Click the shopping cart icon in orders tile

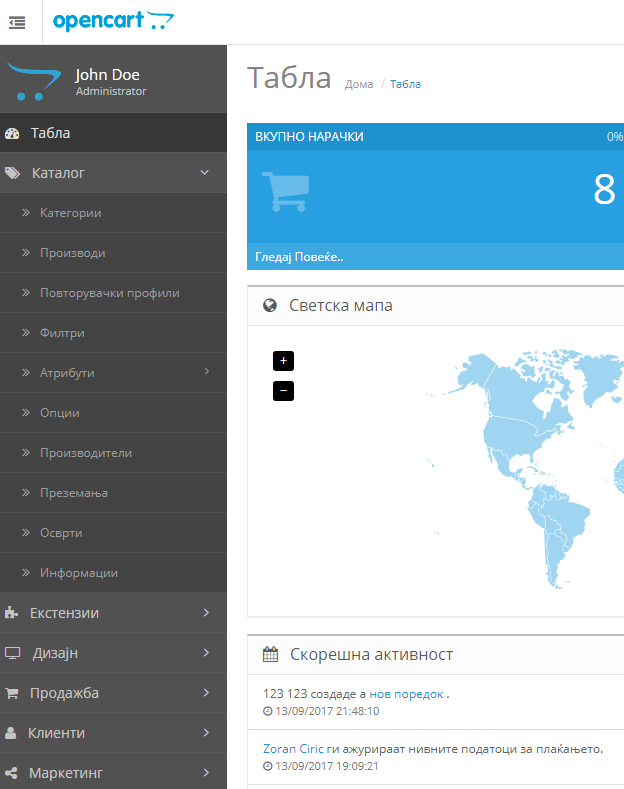tap(285, 191)
